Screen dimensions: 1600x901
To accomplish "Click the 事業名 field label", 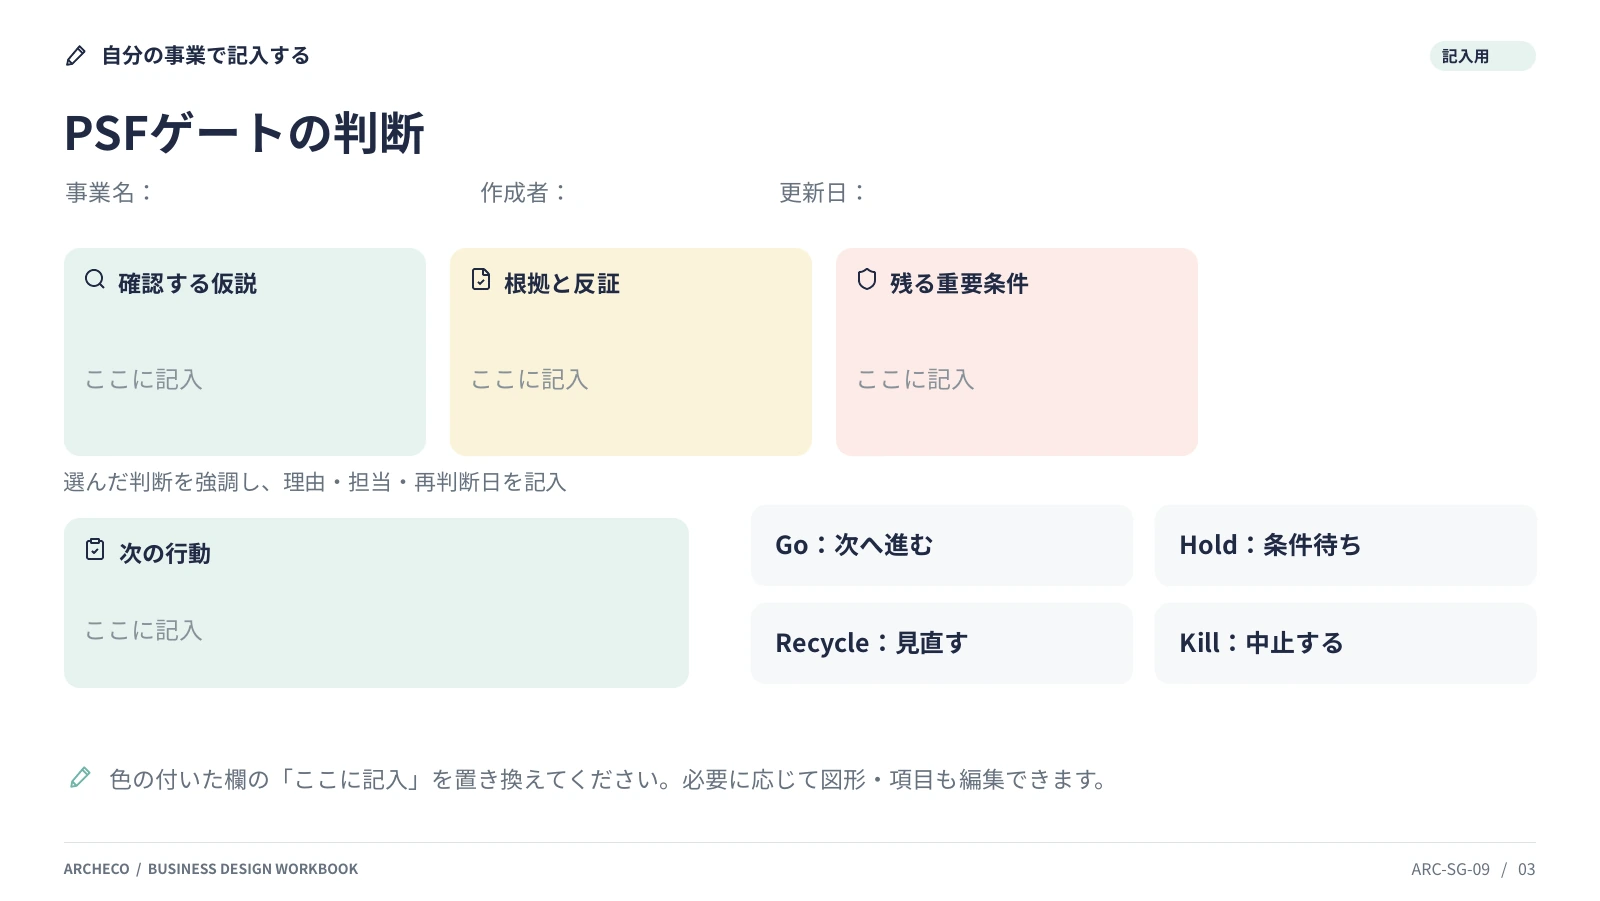I will [x=108, y=192].
